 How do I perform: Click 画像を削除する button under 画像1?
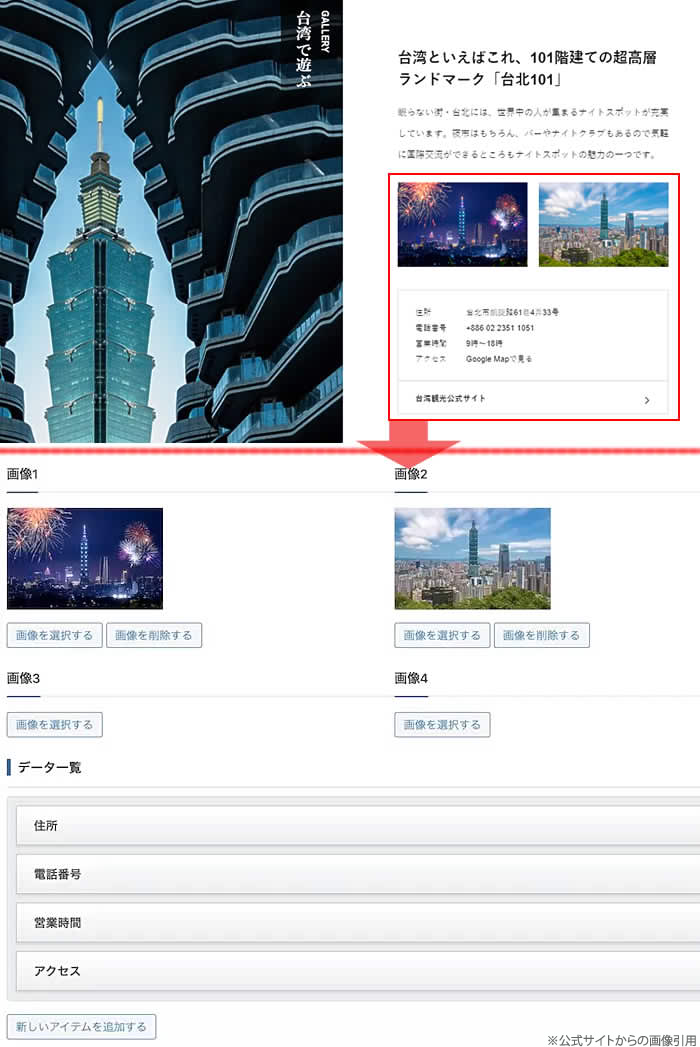(x=154, y=635)
